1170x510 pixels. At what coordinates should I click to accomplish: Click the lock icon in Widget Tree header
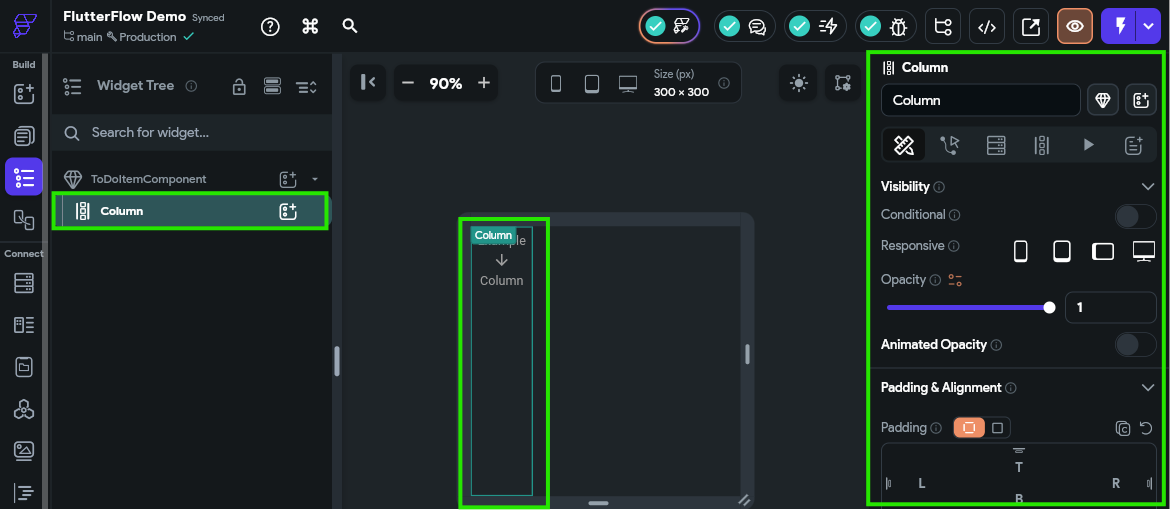click(x=239, y=87)
